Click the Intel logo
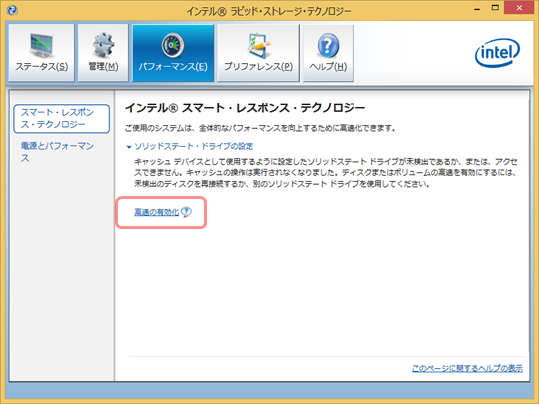 point(497,53)
